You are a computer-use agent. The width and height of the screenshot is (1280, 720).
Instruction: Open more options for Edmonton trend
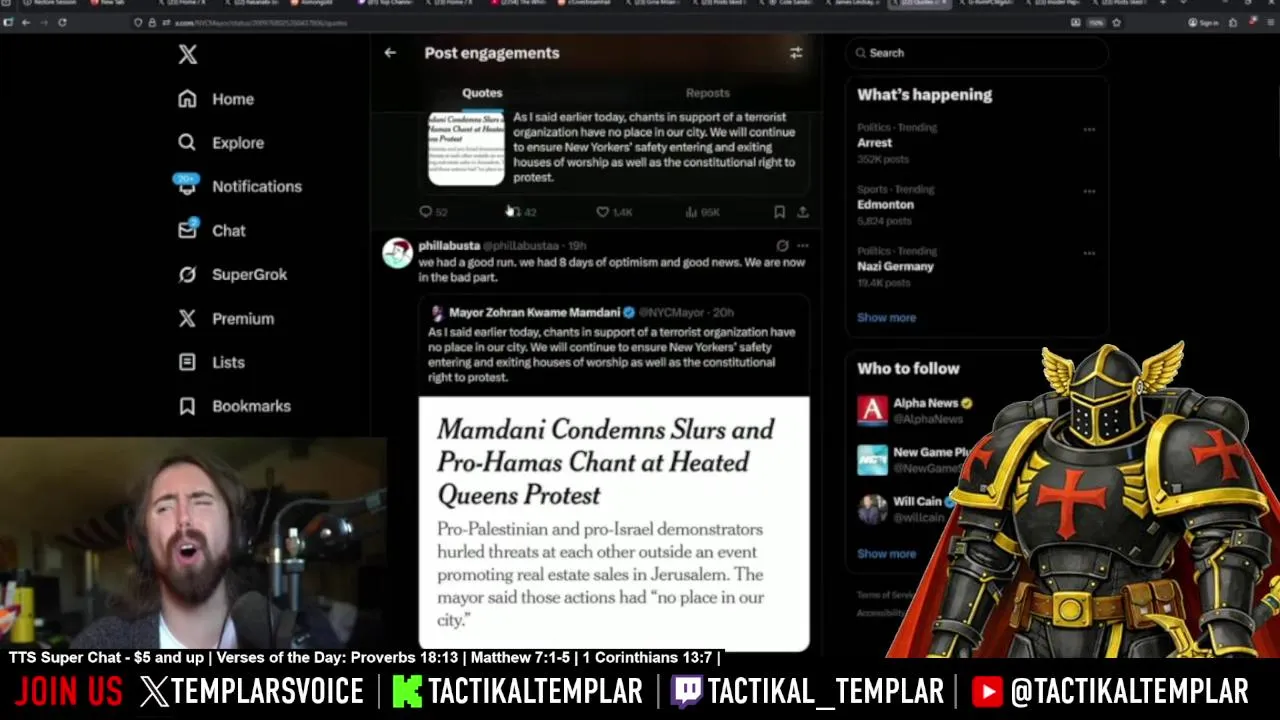1089,191
